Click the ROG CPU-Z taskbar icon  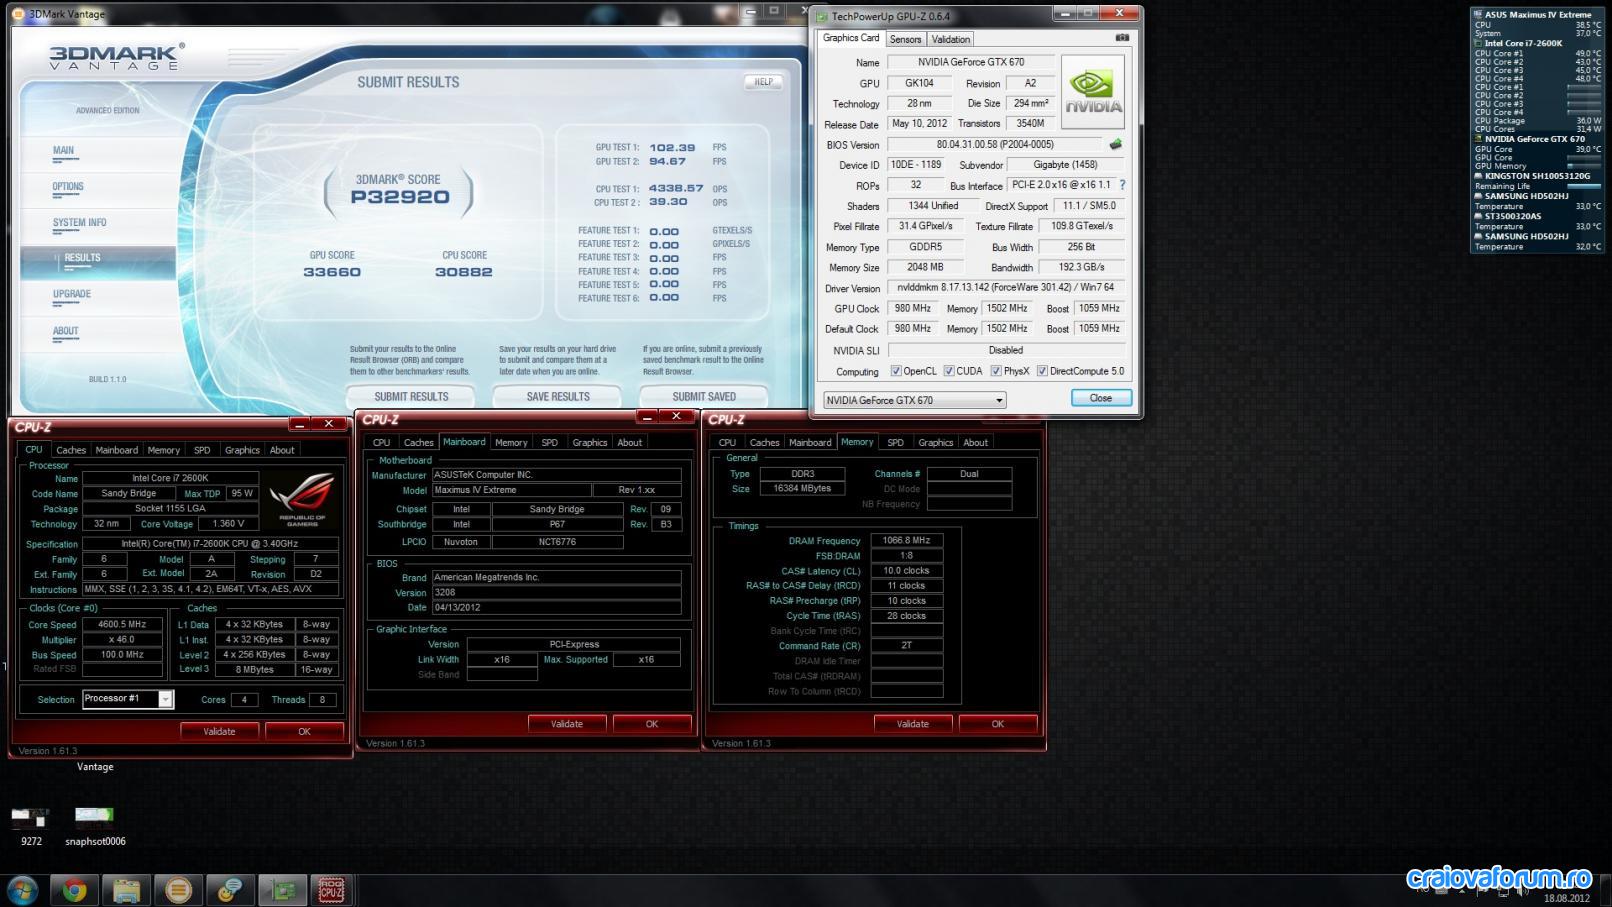pos(332,889)
